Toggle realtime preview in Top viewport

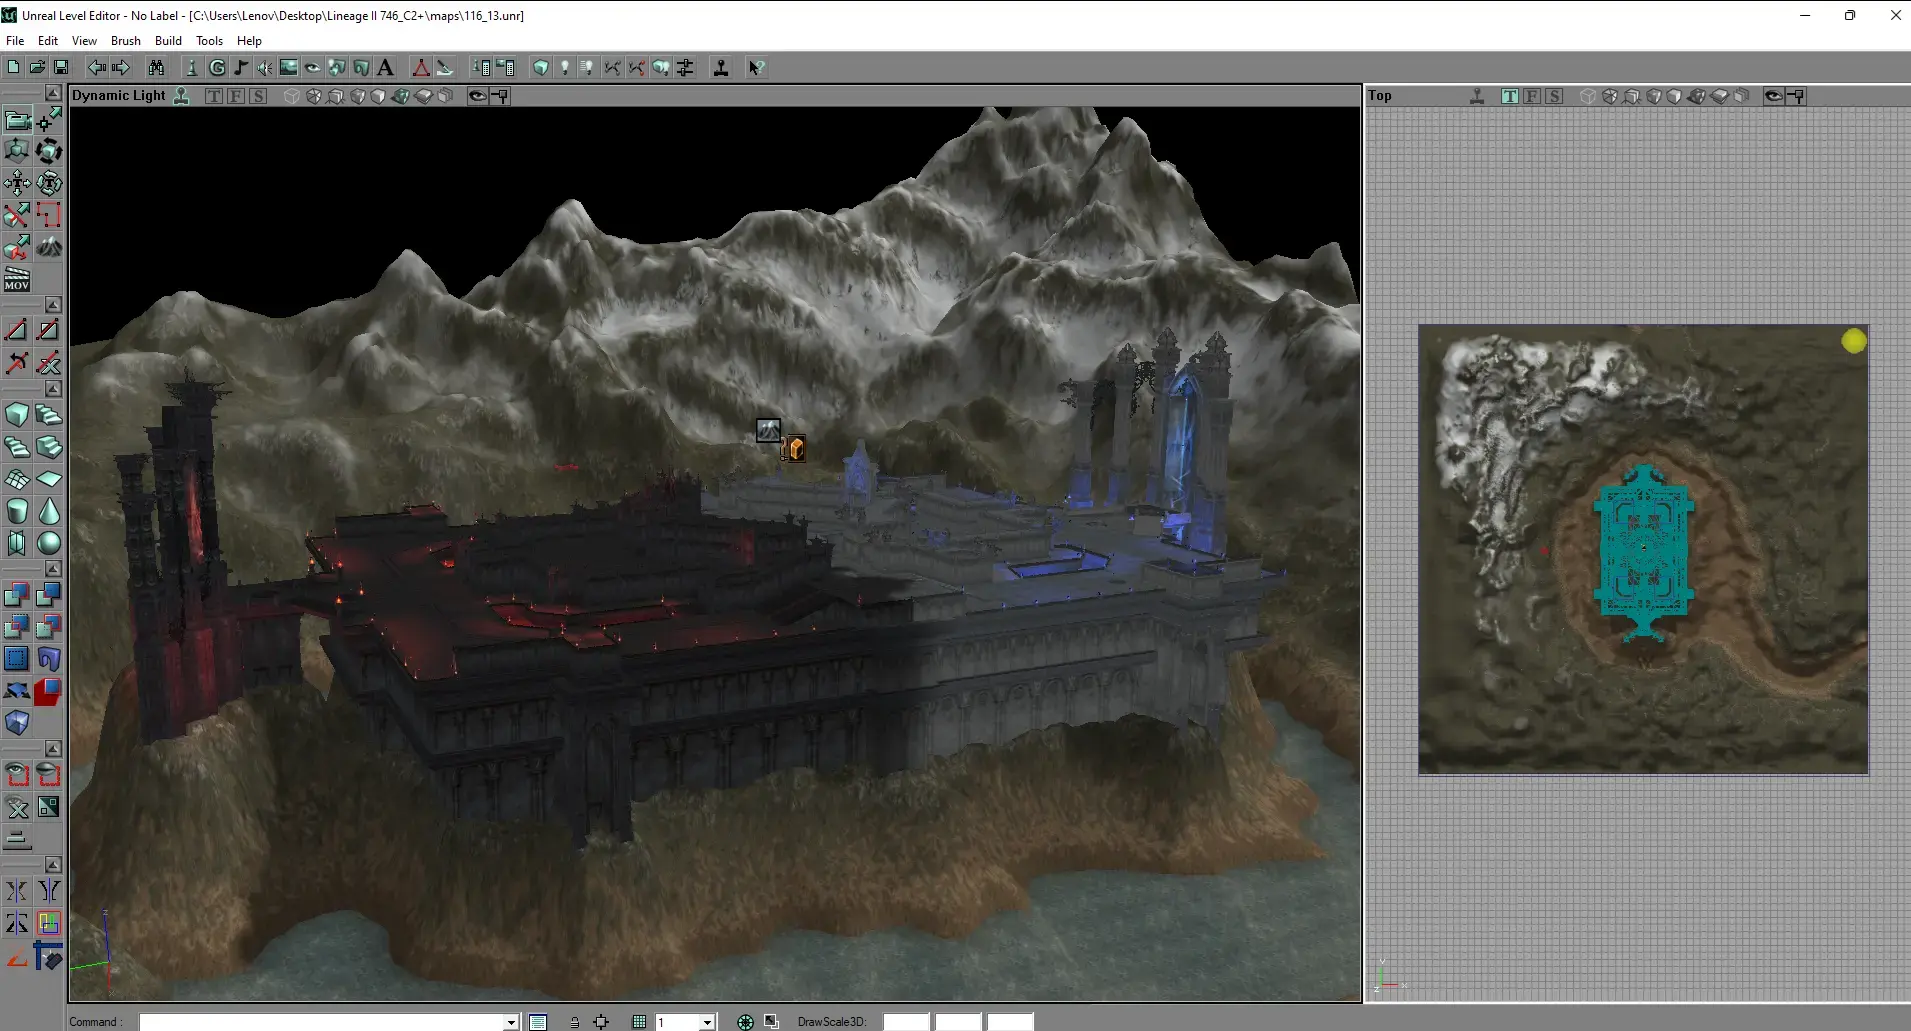tap(1477, 96)
